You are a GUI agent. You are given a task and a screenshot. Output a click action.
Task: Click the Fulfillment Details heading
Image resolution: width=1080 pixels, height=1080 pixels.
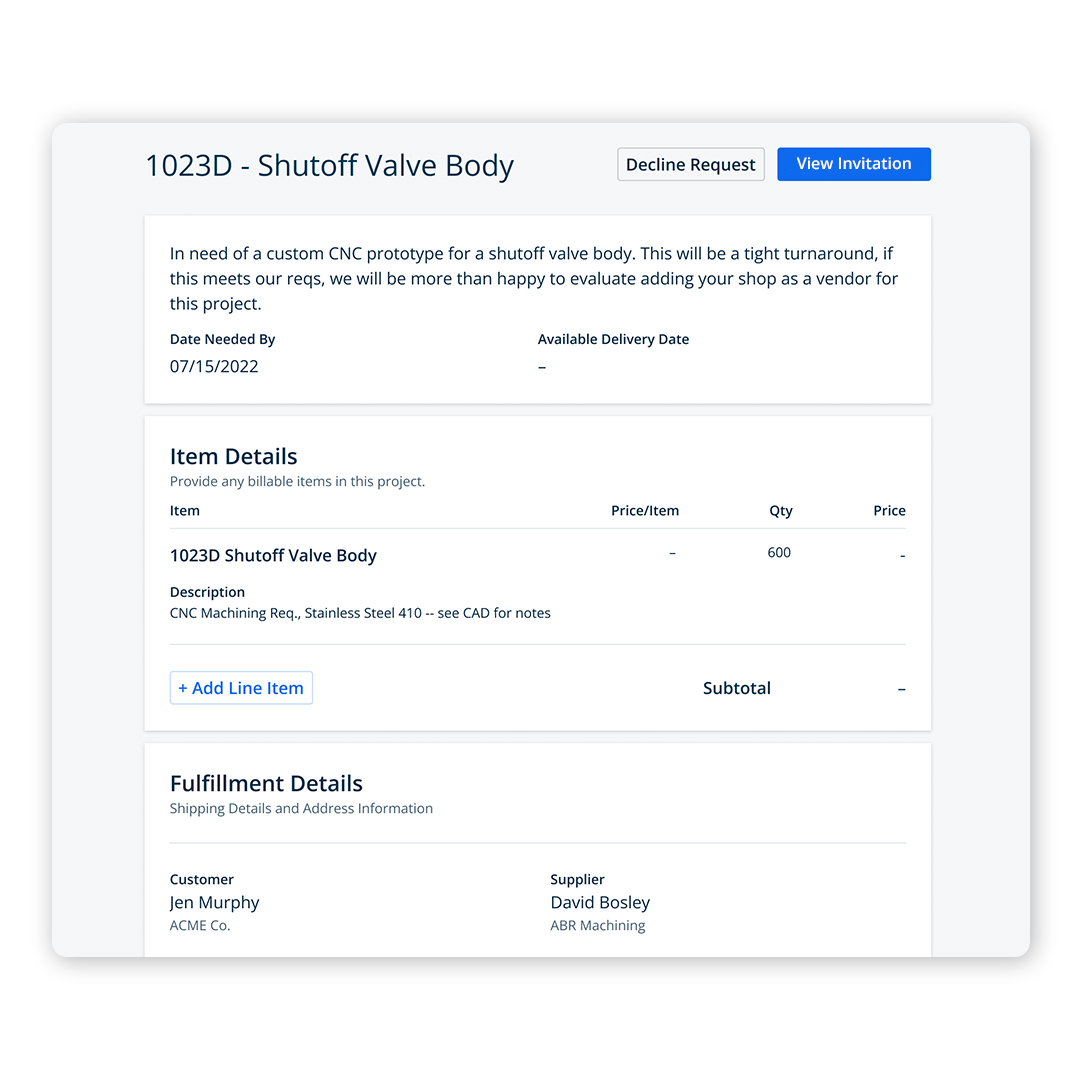point(266,784)
